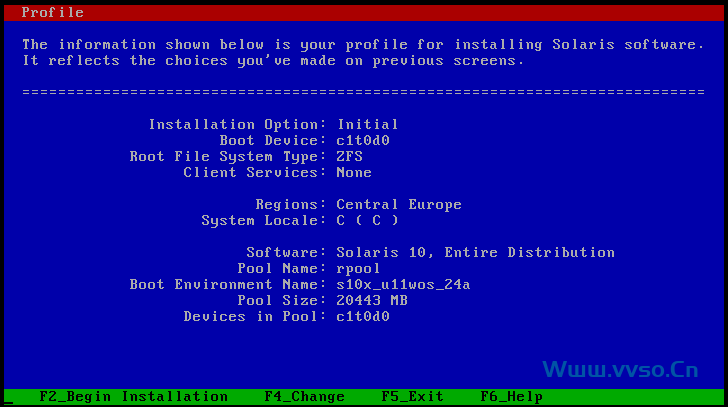Screen dimensions: 728x407
Task: Click 'None' beside Client Services
Action: tap(354, 173)
